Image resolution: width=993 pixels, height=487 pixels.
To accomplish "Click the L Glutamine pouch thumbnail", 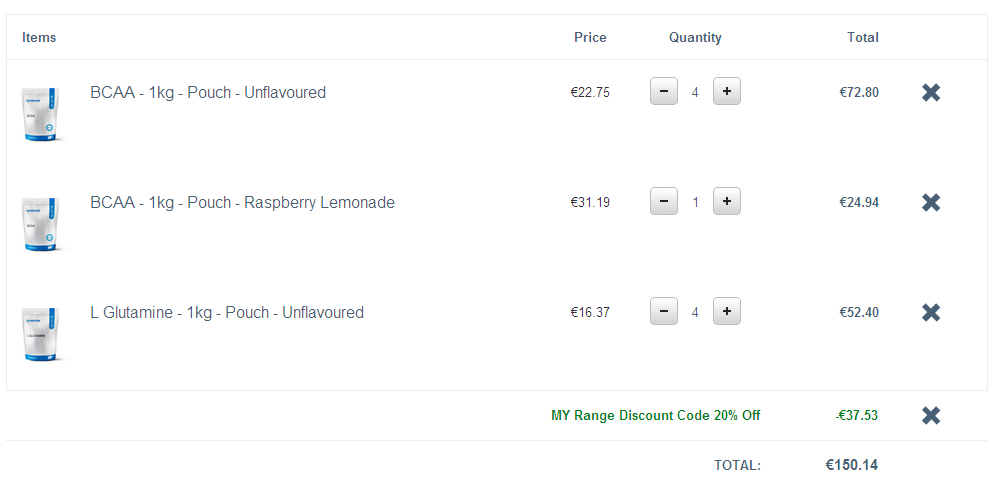I will coord(41,333).
